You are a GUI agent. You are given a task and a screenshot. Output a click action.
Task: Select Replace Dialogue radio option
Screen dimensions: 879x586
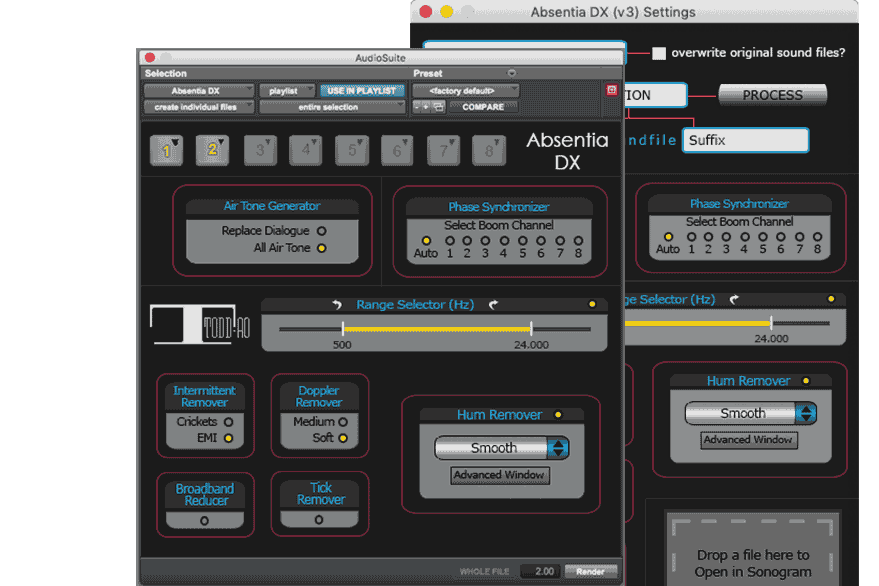(322, 231)
